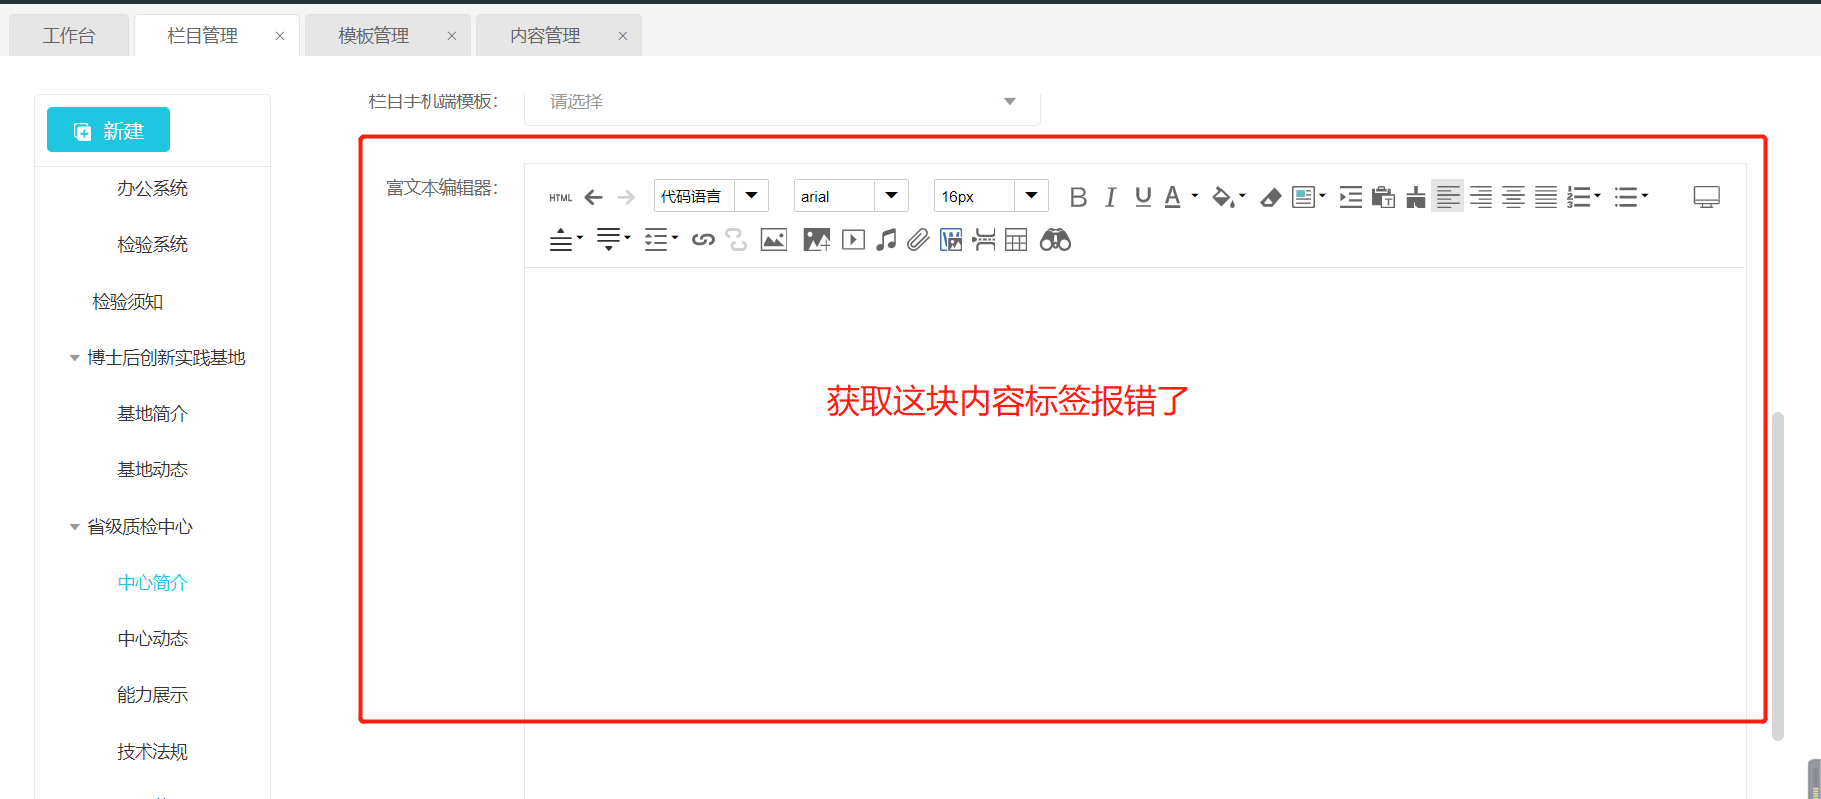The image size is (1821, 799).
Task: Click the italic formatting icon
Action: [x=1110, y=197]
